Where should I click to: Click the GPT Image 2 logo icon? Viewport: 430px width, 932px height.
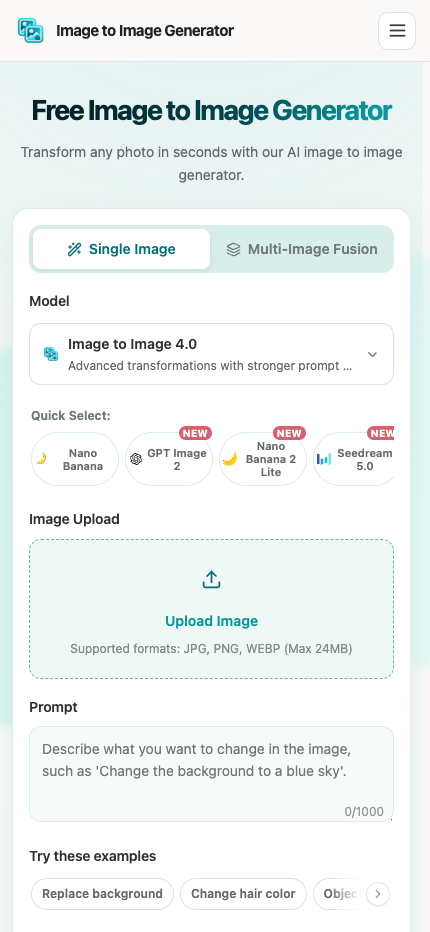136,459
